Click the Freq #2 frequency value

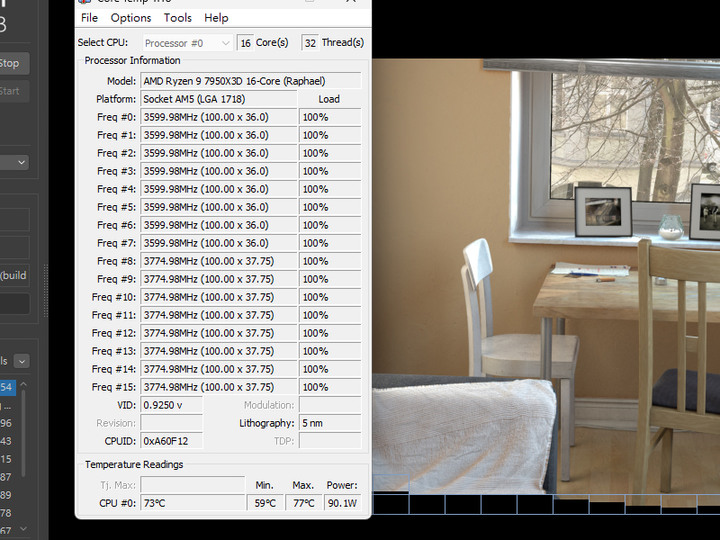tap(219, 153)
